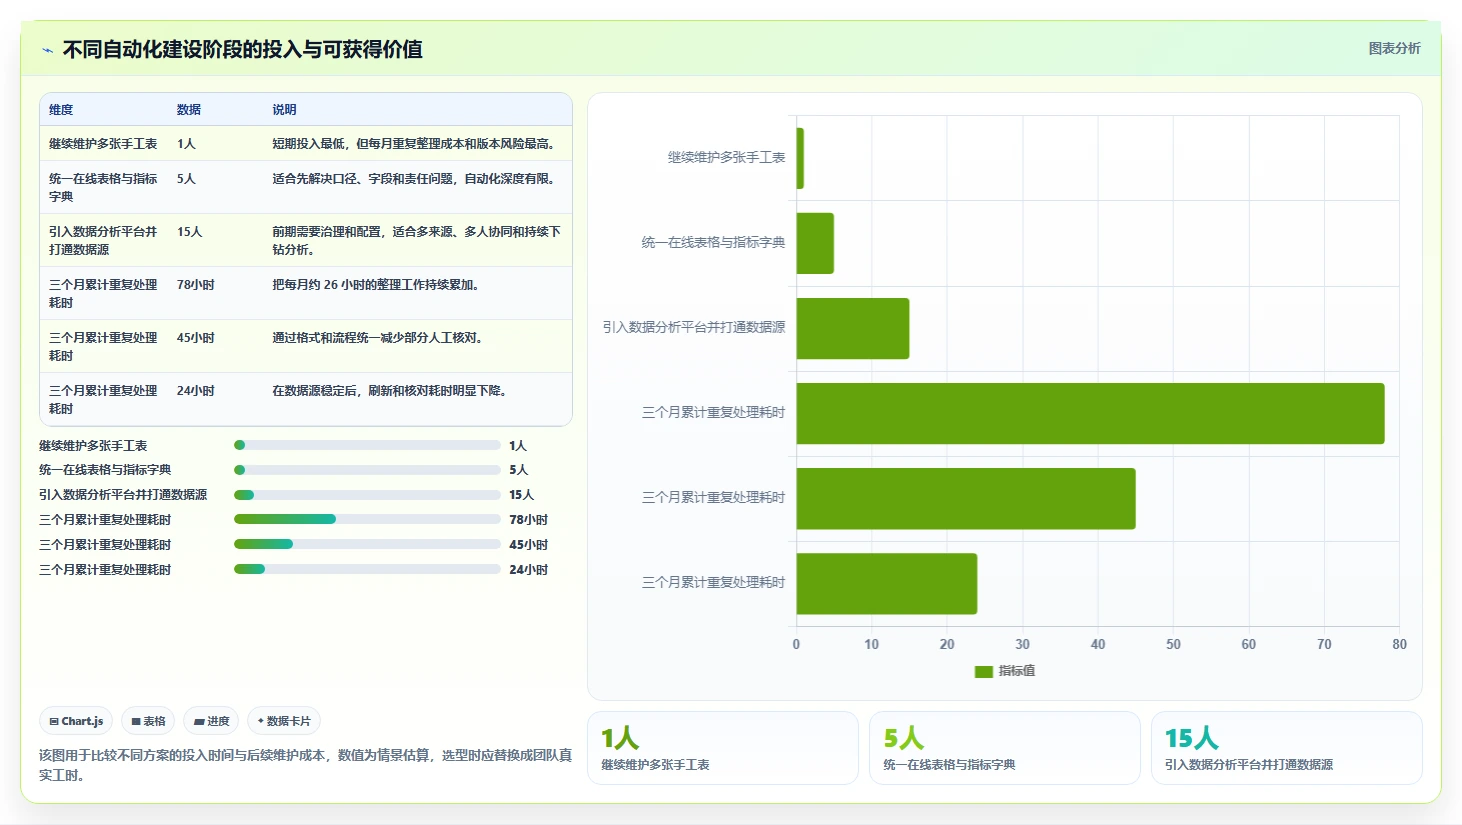Viewport: 1462px width, 825px height.
Task: Click the progress bar ending with 24小时
Action: point(367,569)
